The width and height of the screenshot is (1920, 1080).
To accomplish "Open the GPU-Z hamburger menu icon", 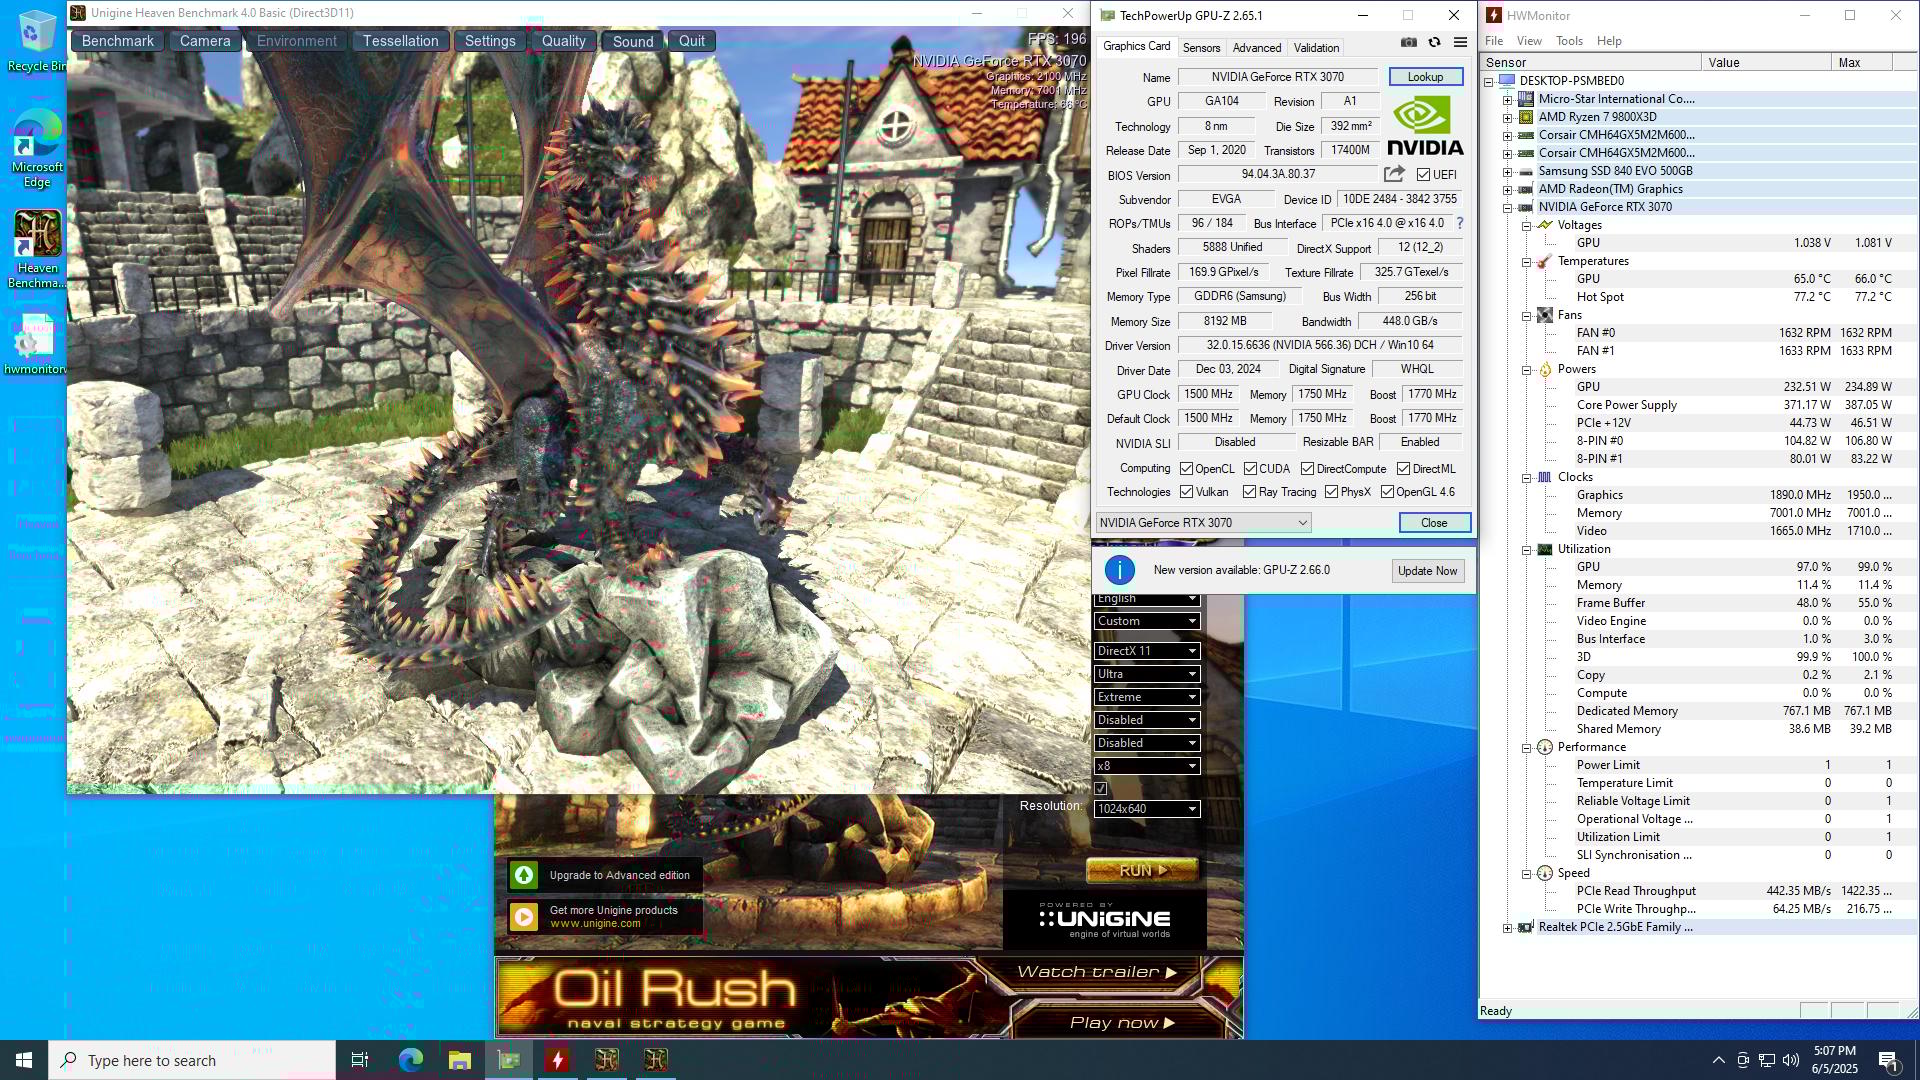I will click(1460, 42).
